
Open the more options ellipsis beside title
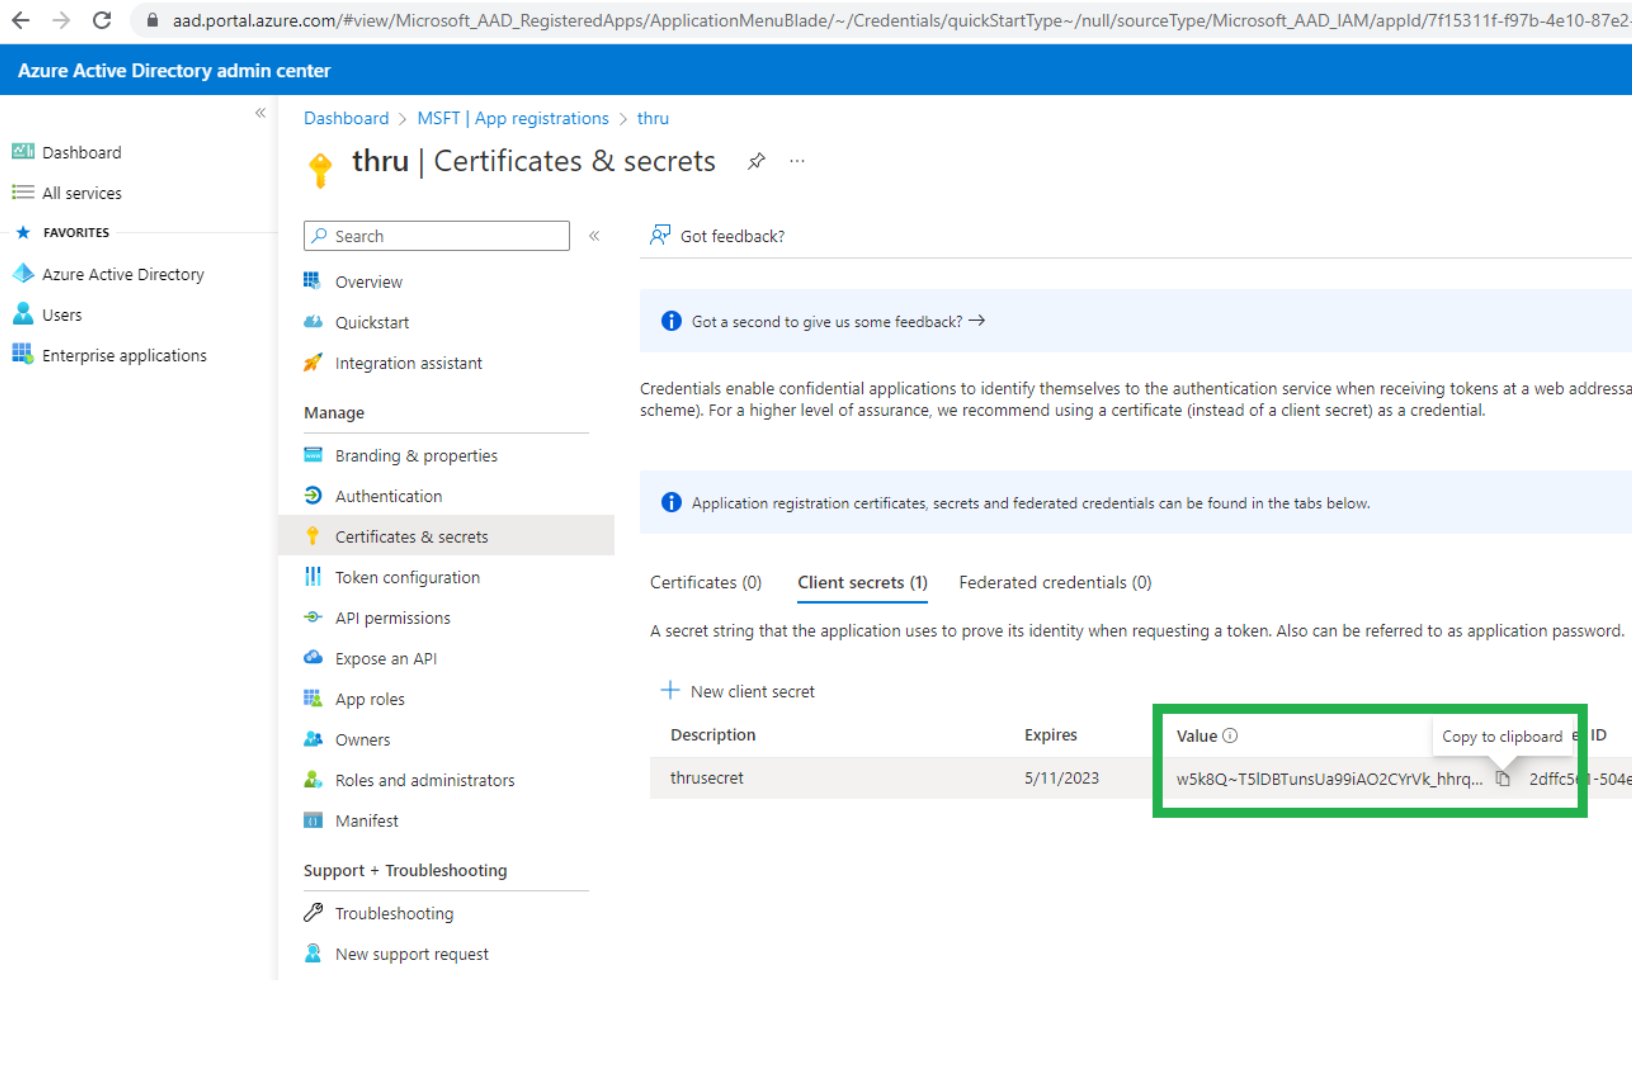click(797, 161)
